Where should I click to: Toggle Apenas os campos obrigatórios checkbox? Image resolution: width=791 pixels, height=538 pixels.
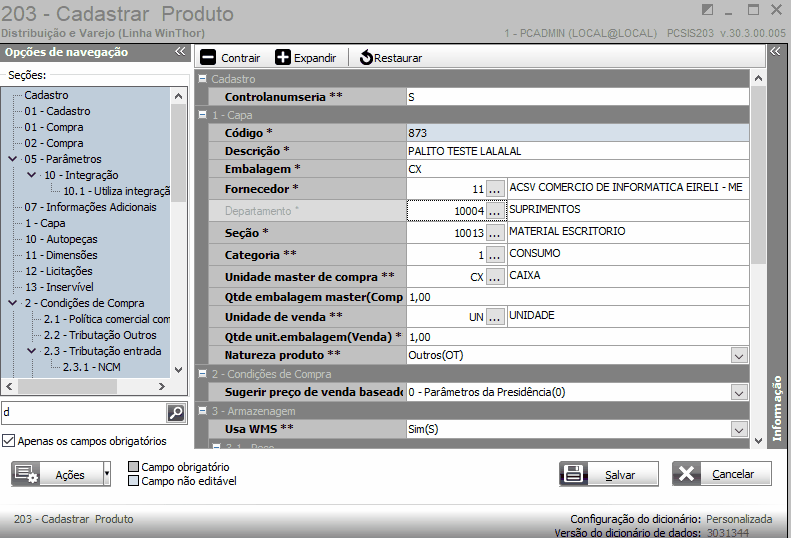(9, 441)
